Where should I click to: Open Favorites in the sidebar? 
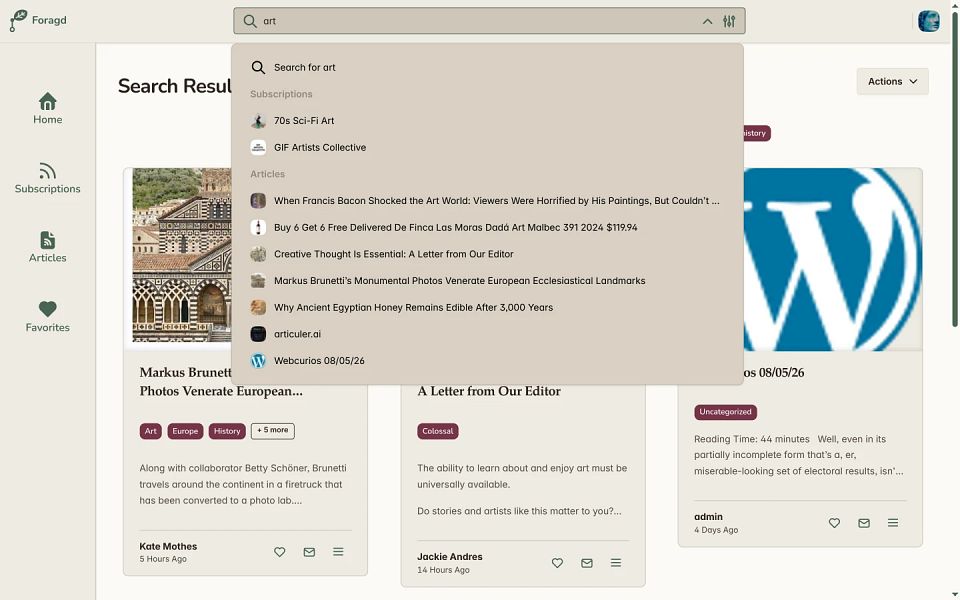[48, 317]
